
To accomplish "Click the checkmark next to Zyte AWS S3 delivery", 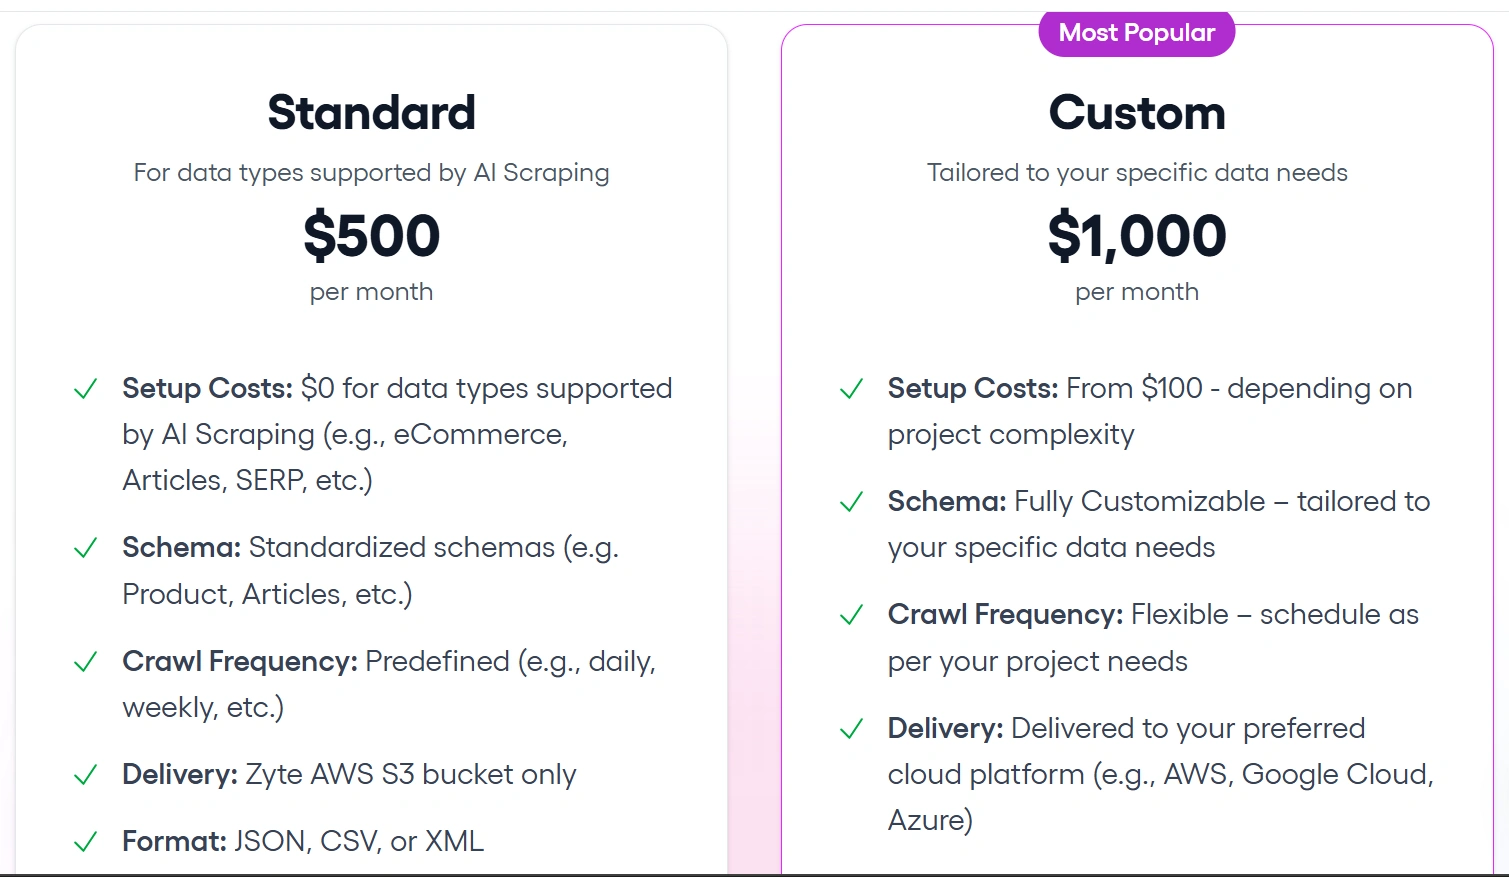I will pyautogui.click(x=86, y=775).
